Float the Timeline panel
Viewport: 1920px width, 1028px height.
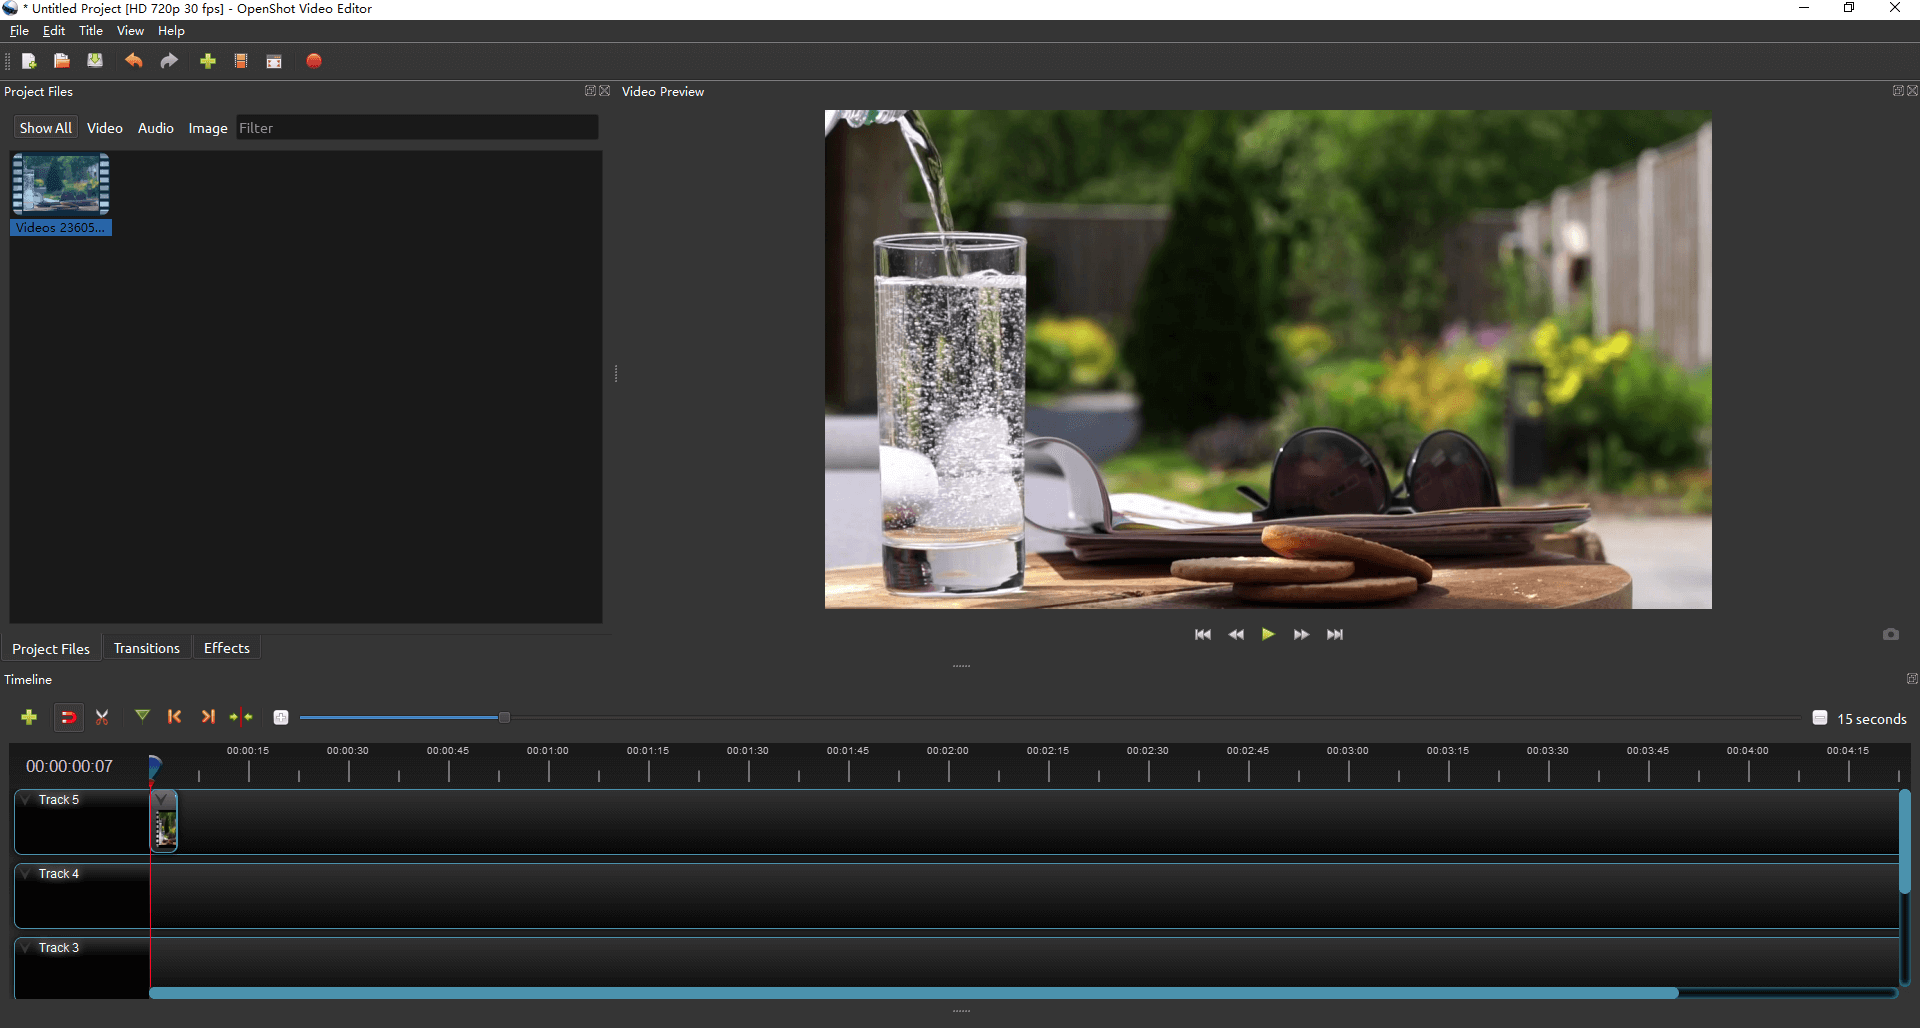point(1912,678)
